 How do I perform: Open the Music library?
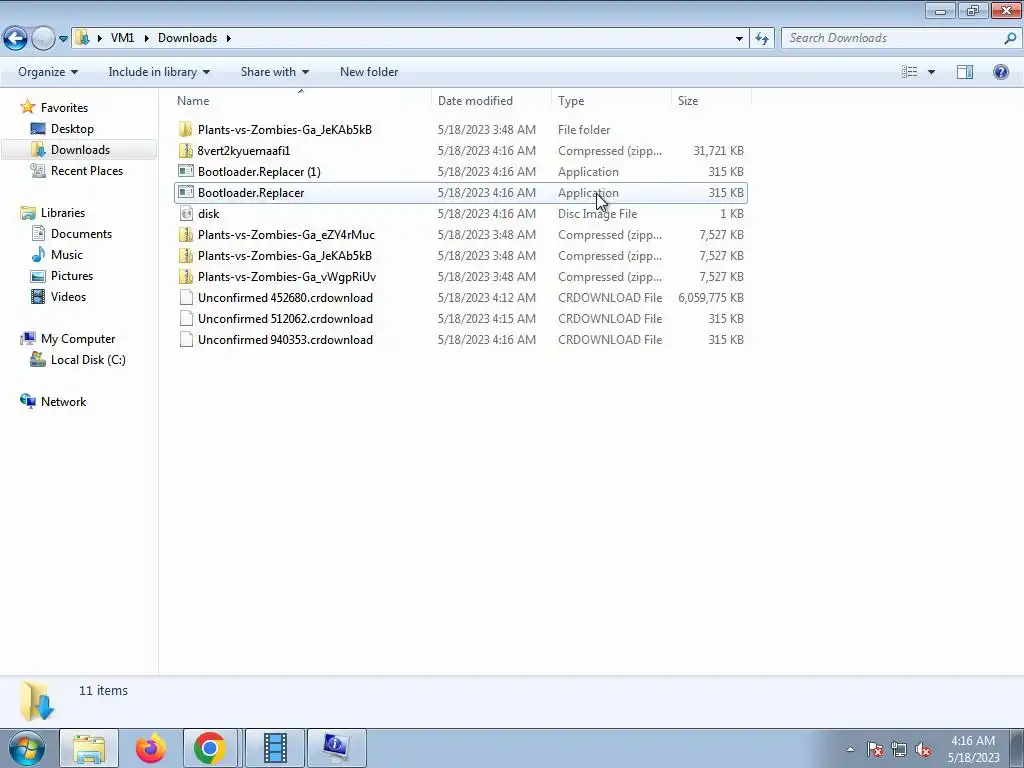coord(67,255)
